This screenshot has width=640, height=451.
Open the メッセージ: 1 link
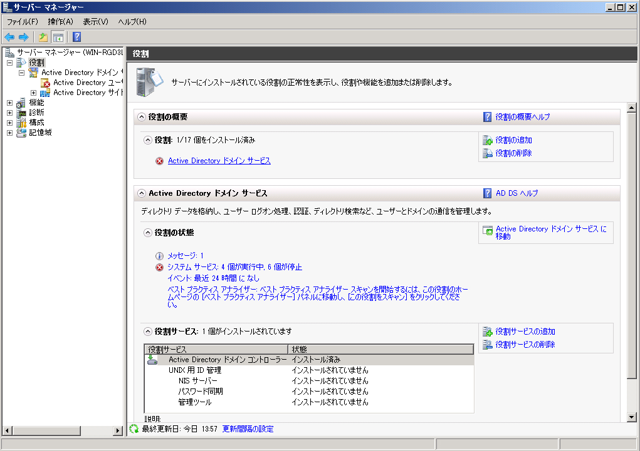tap(185, 256)
